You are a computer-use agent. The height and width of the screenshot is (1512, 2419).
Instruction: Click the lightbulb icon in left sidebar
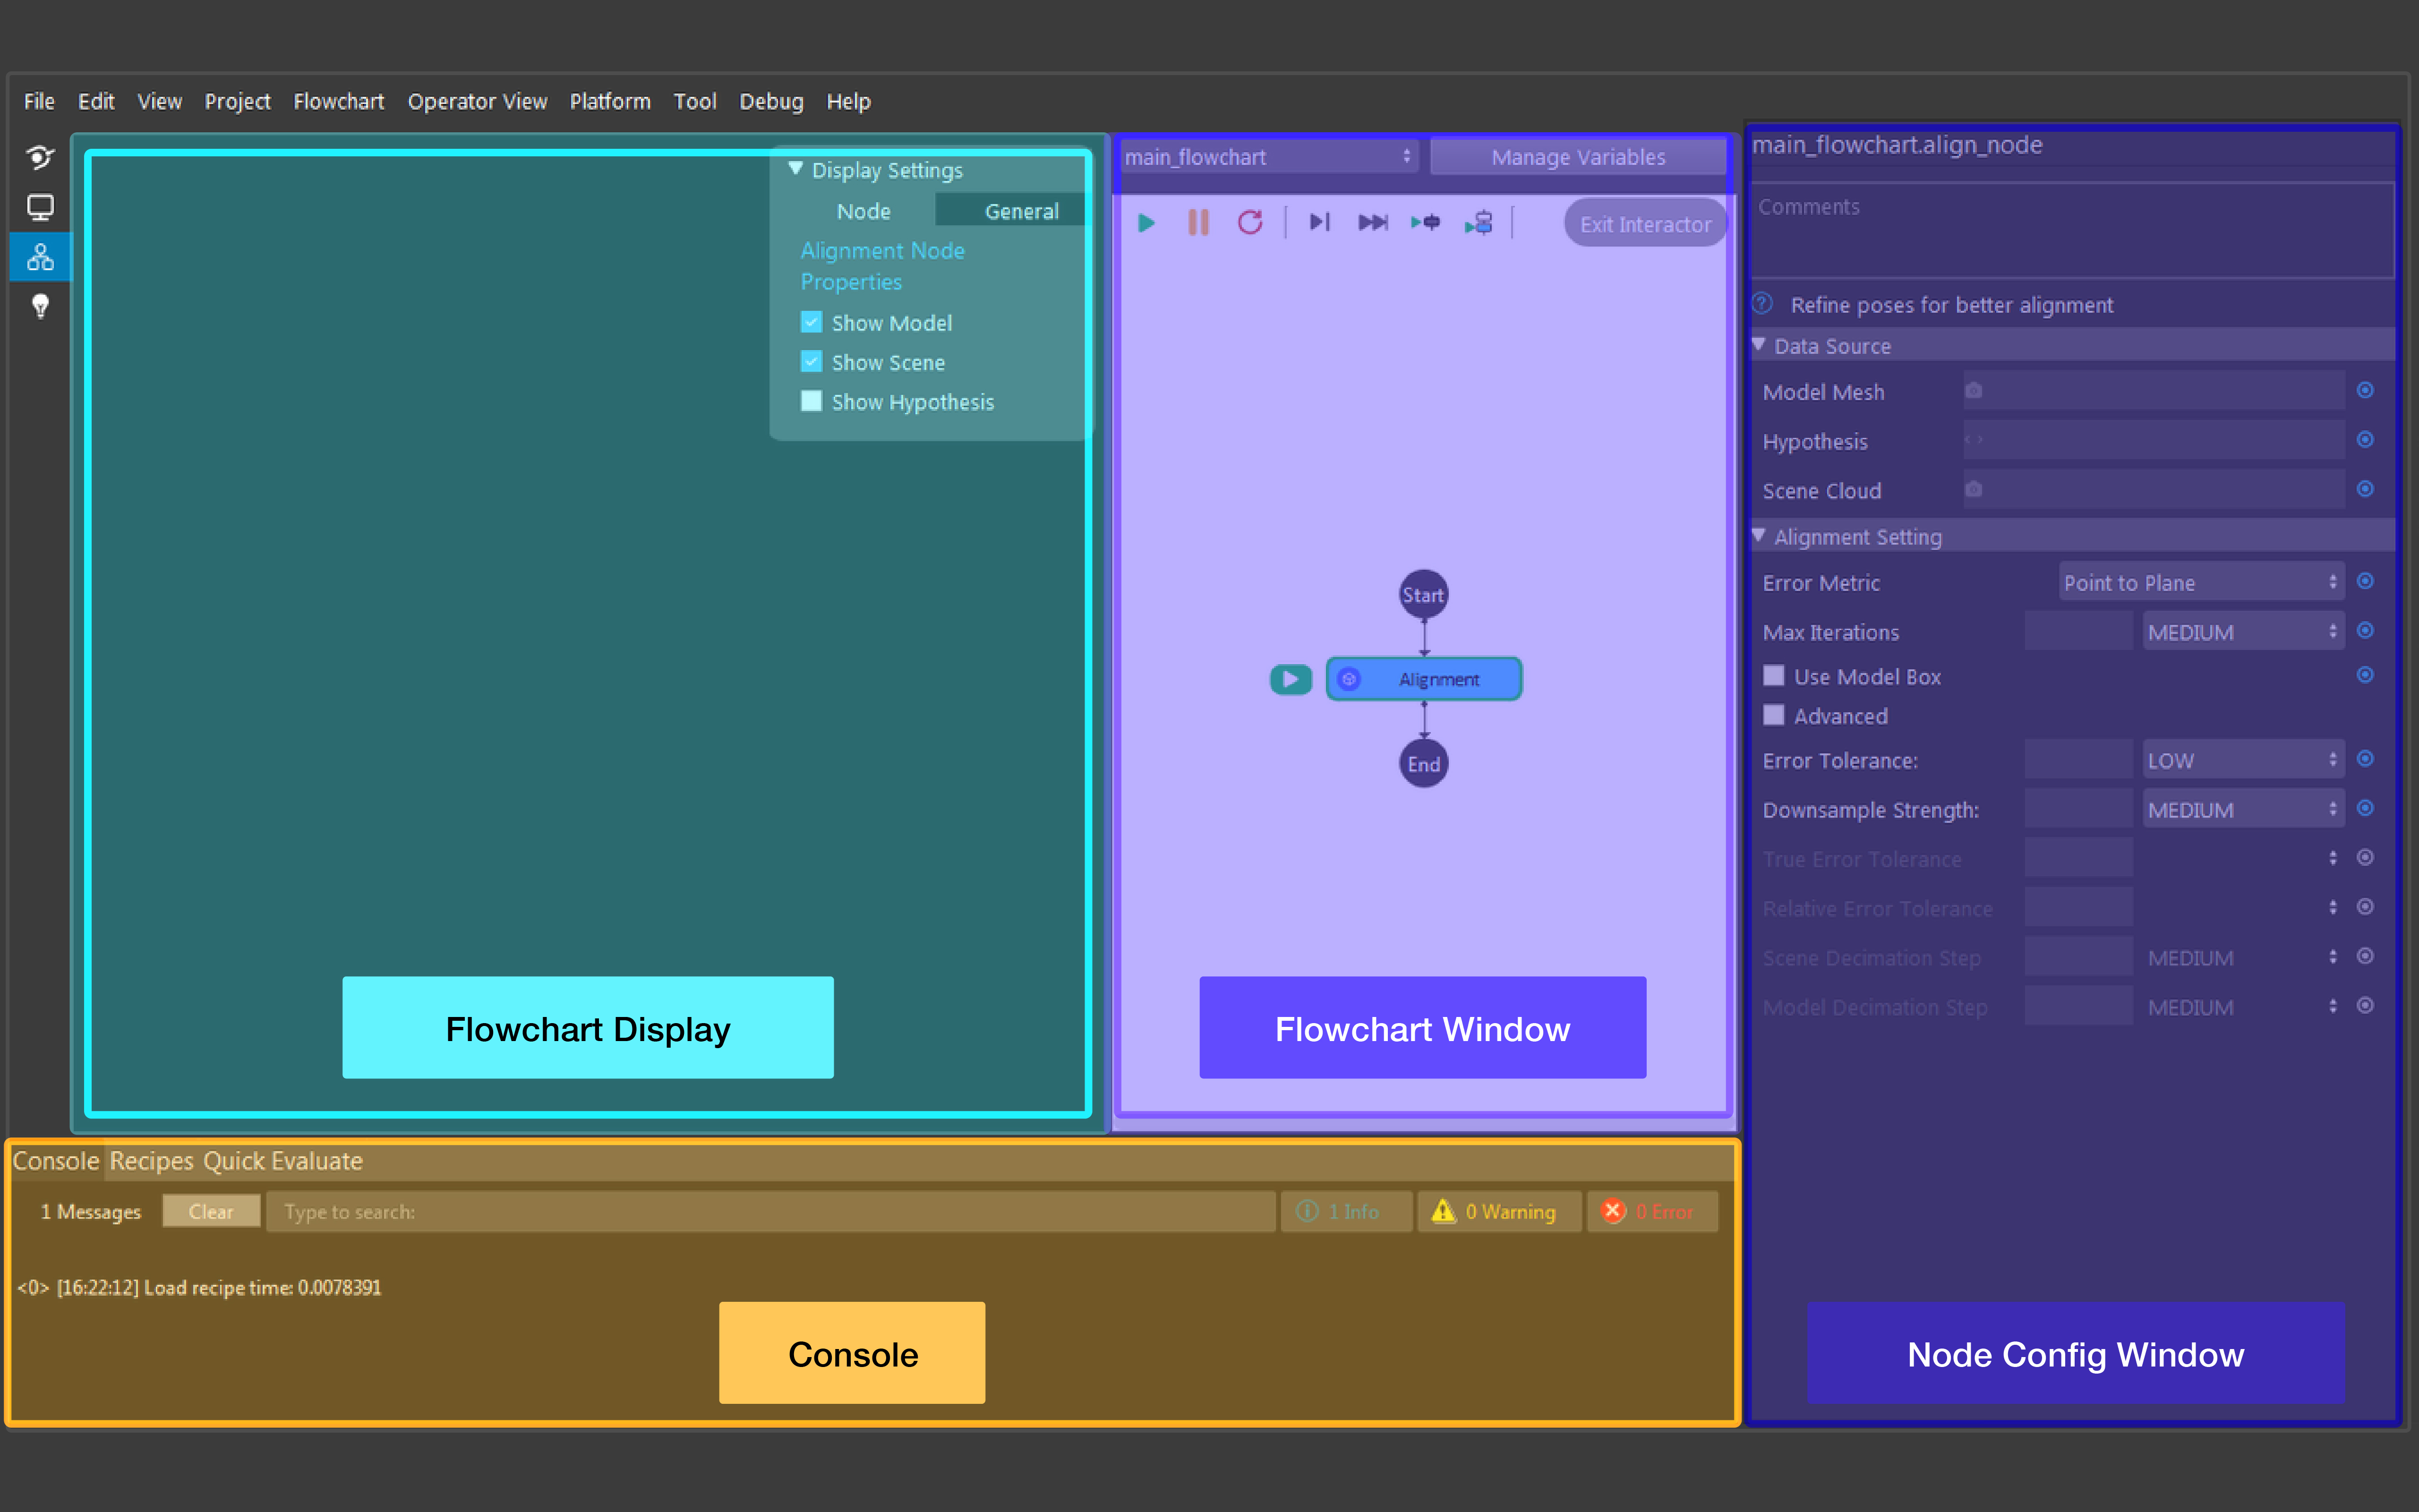(x=40, y=306)
